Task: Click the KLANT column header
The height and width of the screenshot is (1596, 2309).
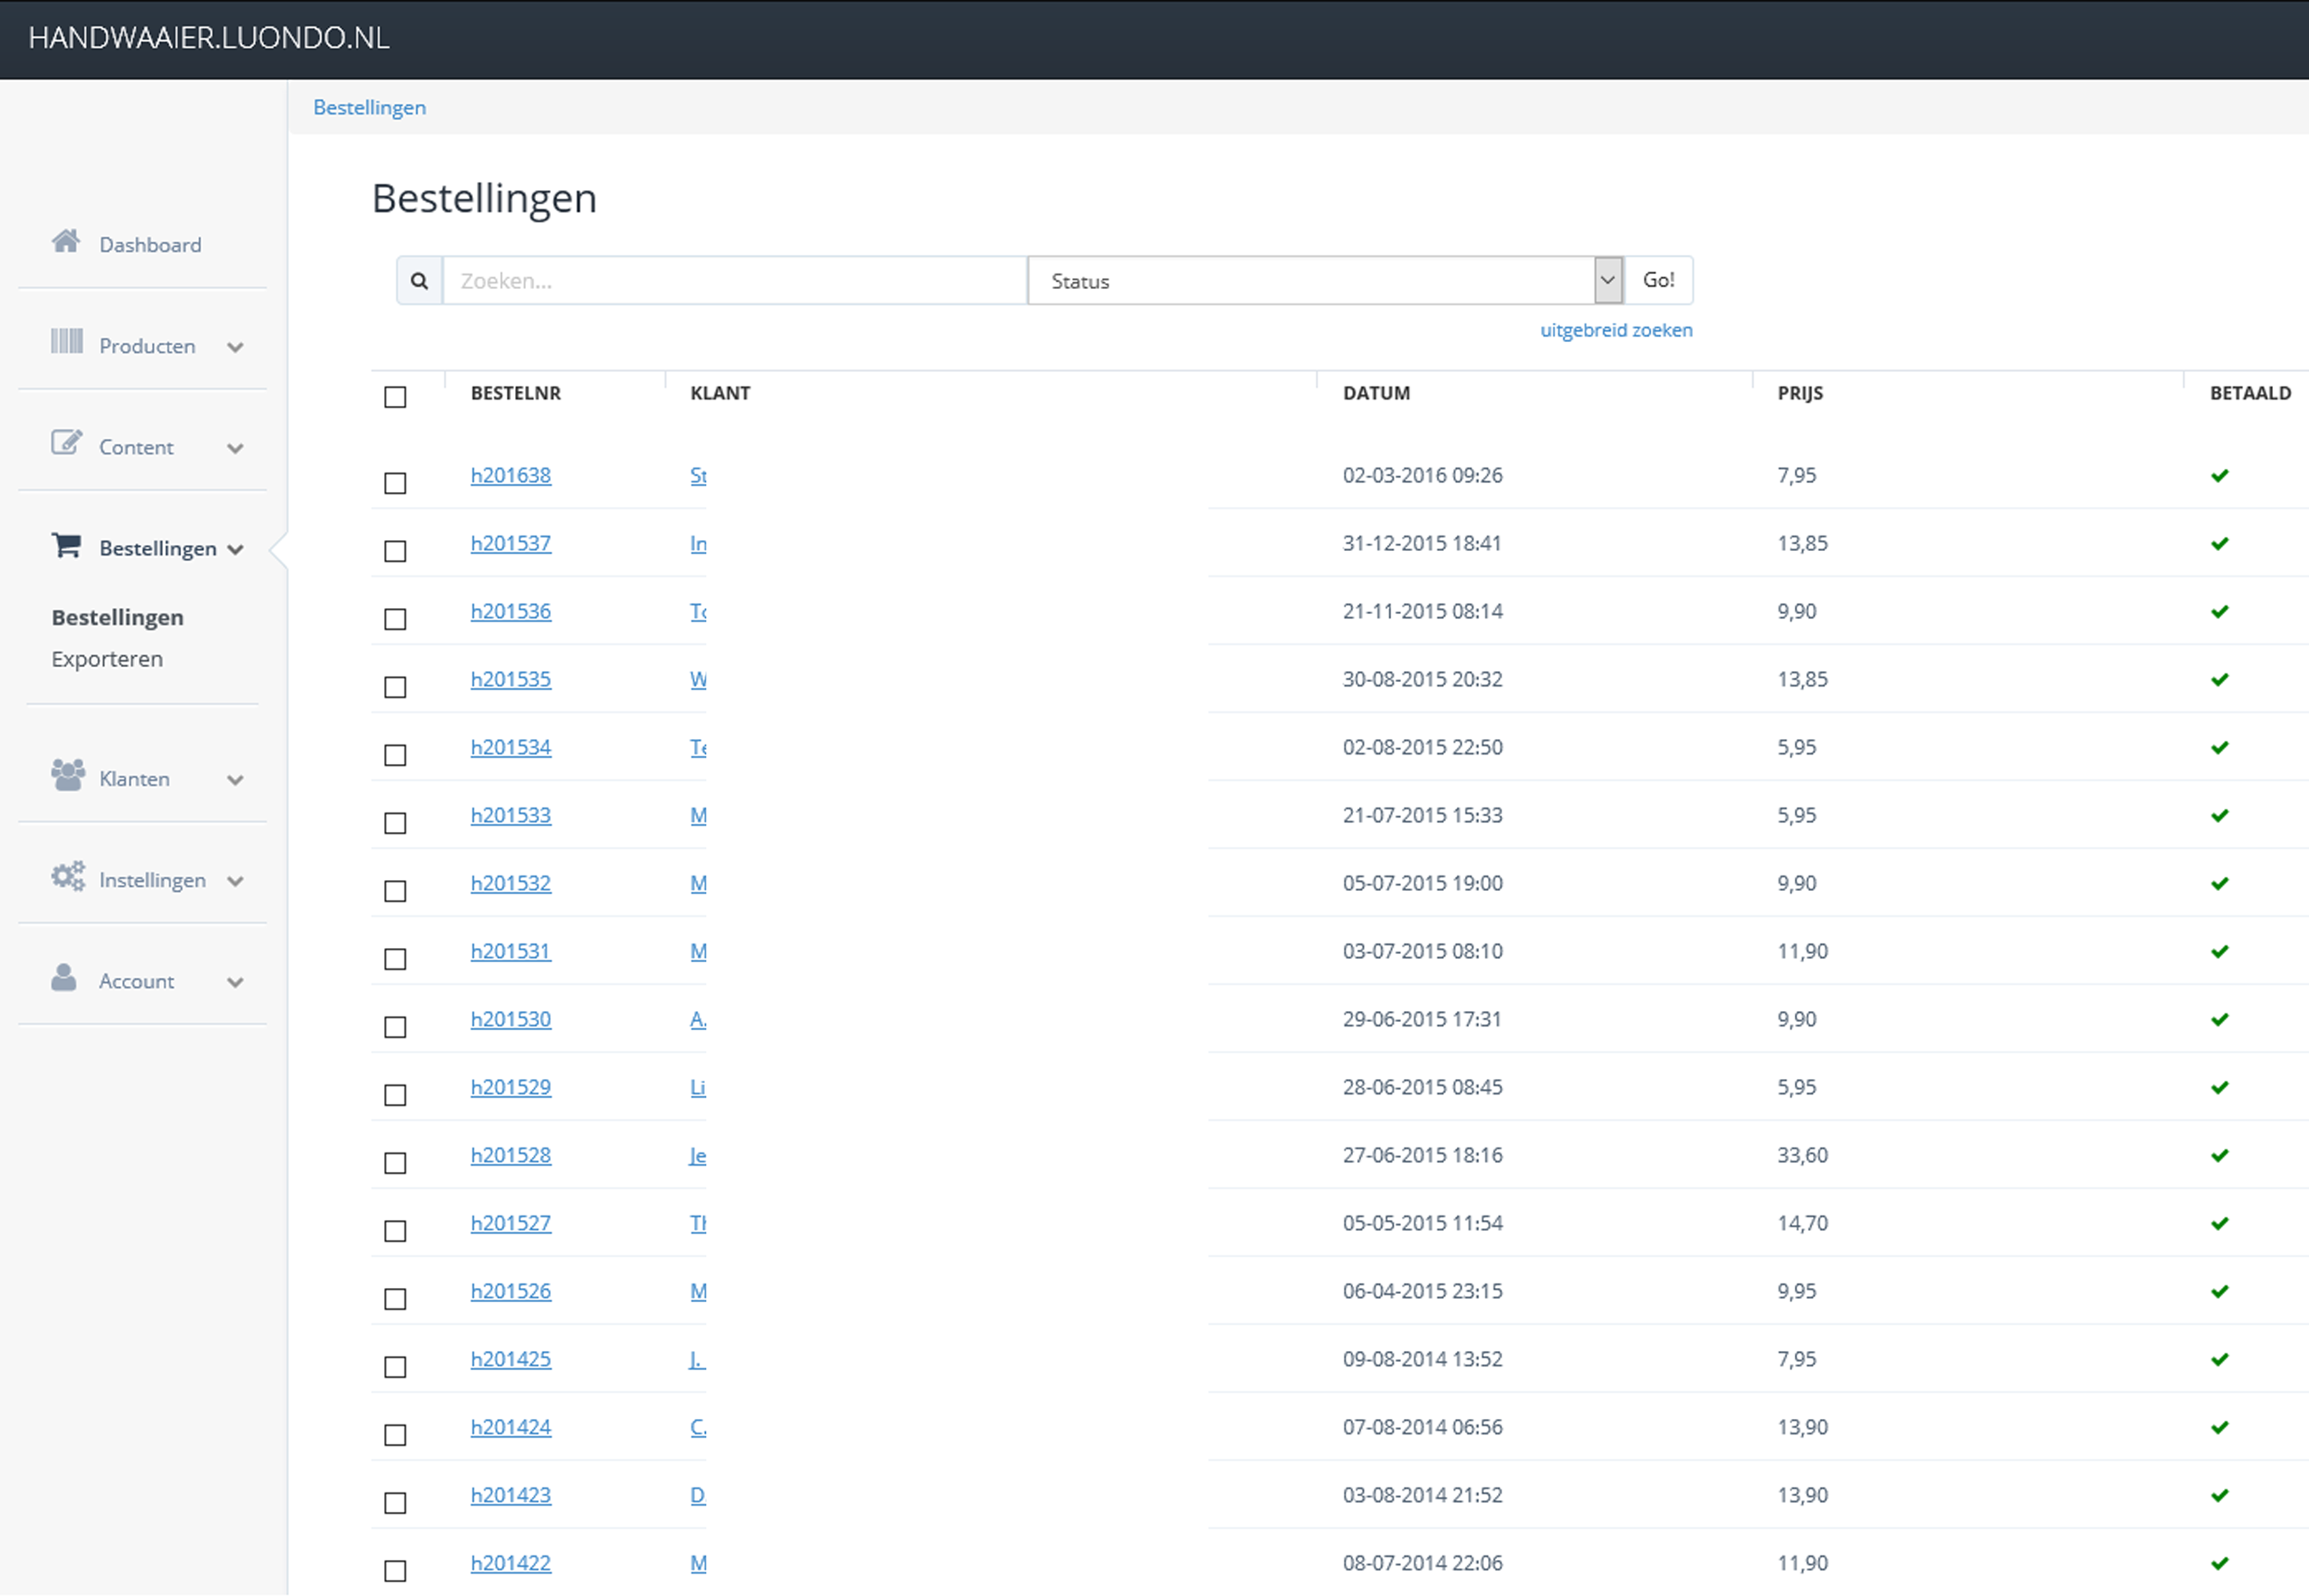Action: tap(720, 393)
